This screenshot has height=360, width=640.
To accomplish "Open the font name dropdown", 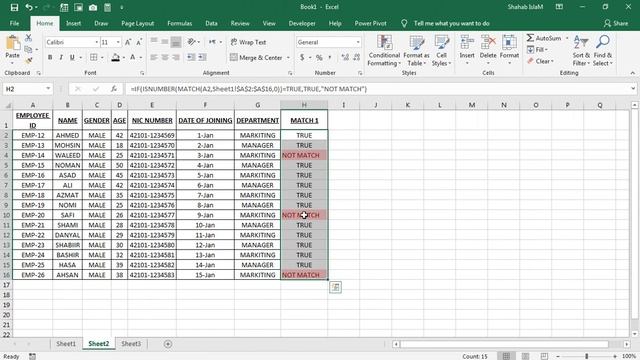I will click(96, 42).
